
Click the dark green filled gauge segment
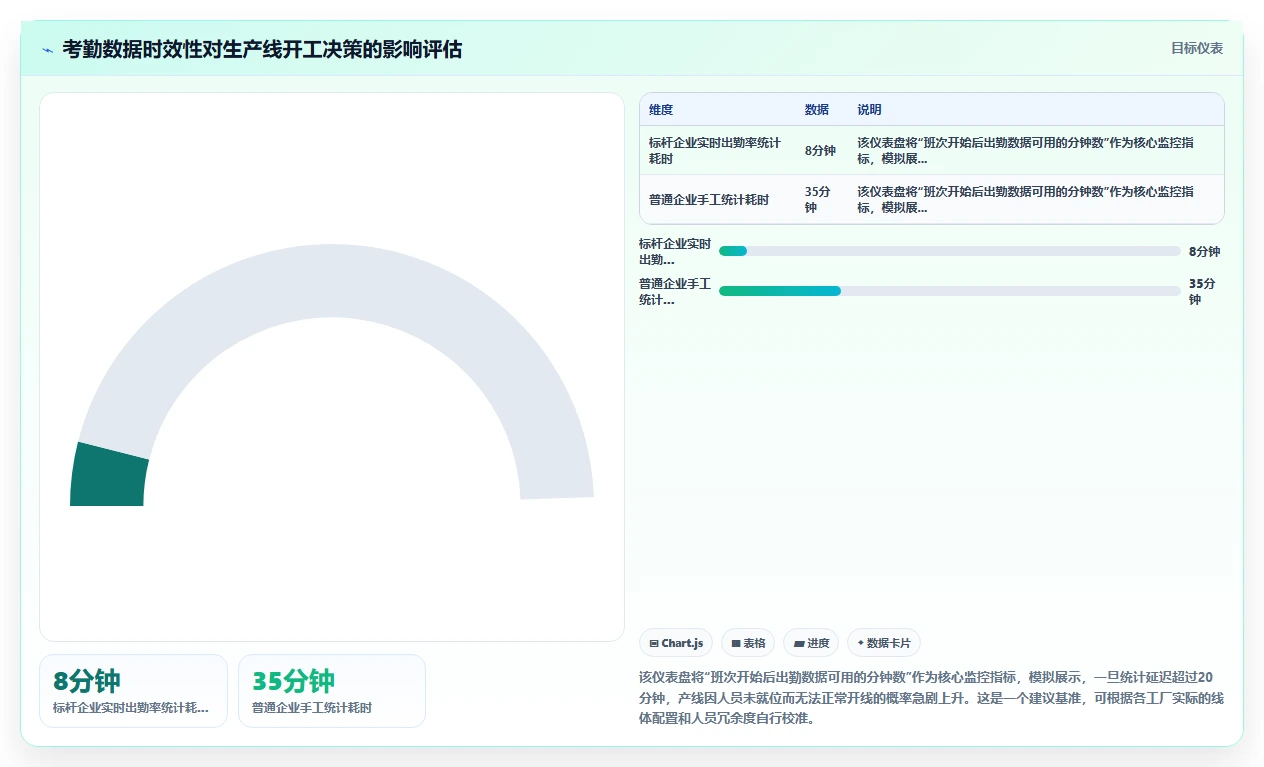pos(108,477)
